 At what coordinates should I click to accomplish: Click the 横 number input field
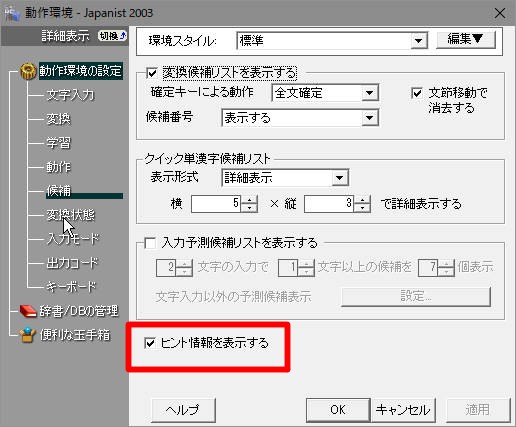[x=217, y=204]
